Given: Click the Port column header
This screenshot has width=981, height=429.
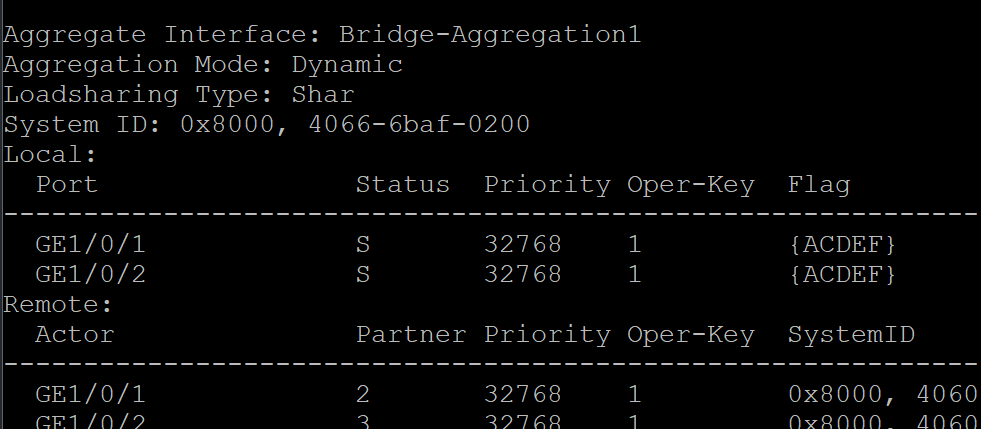Looking at the screenshot, I should pyautogui.click(x=67, y=185).
